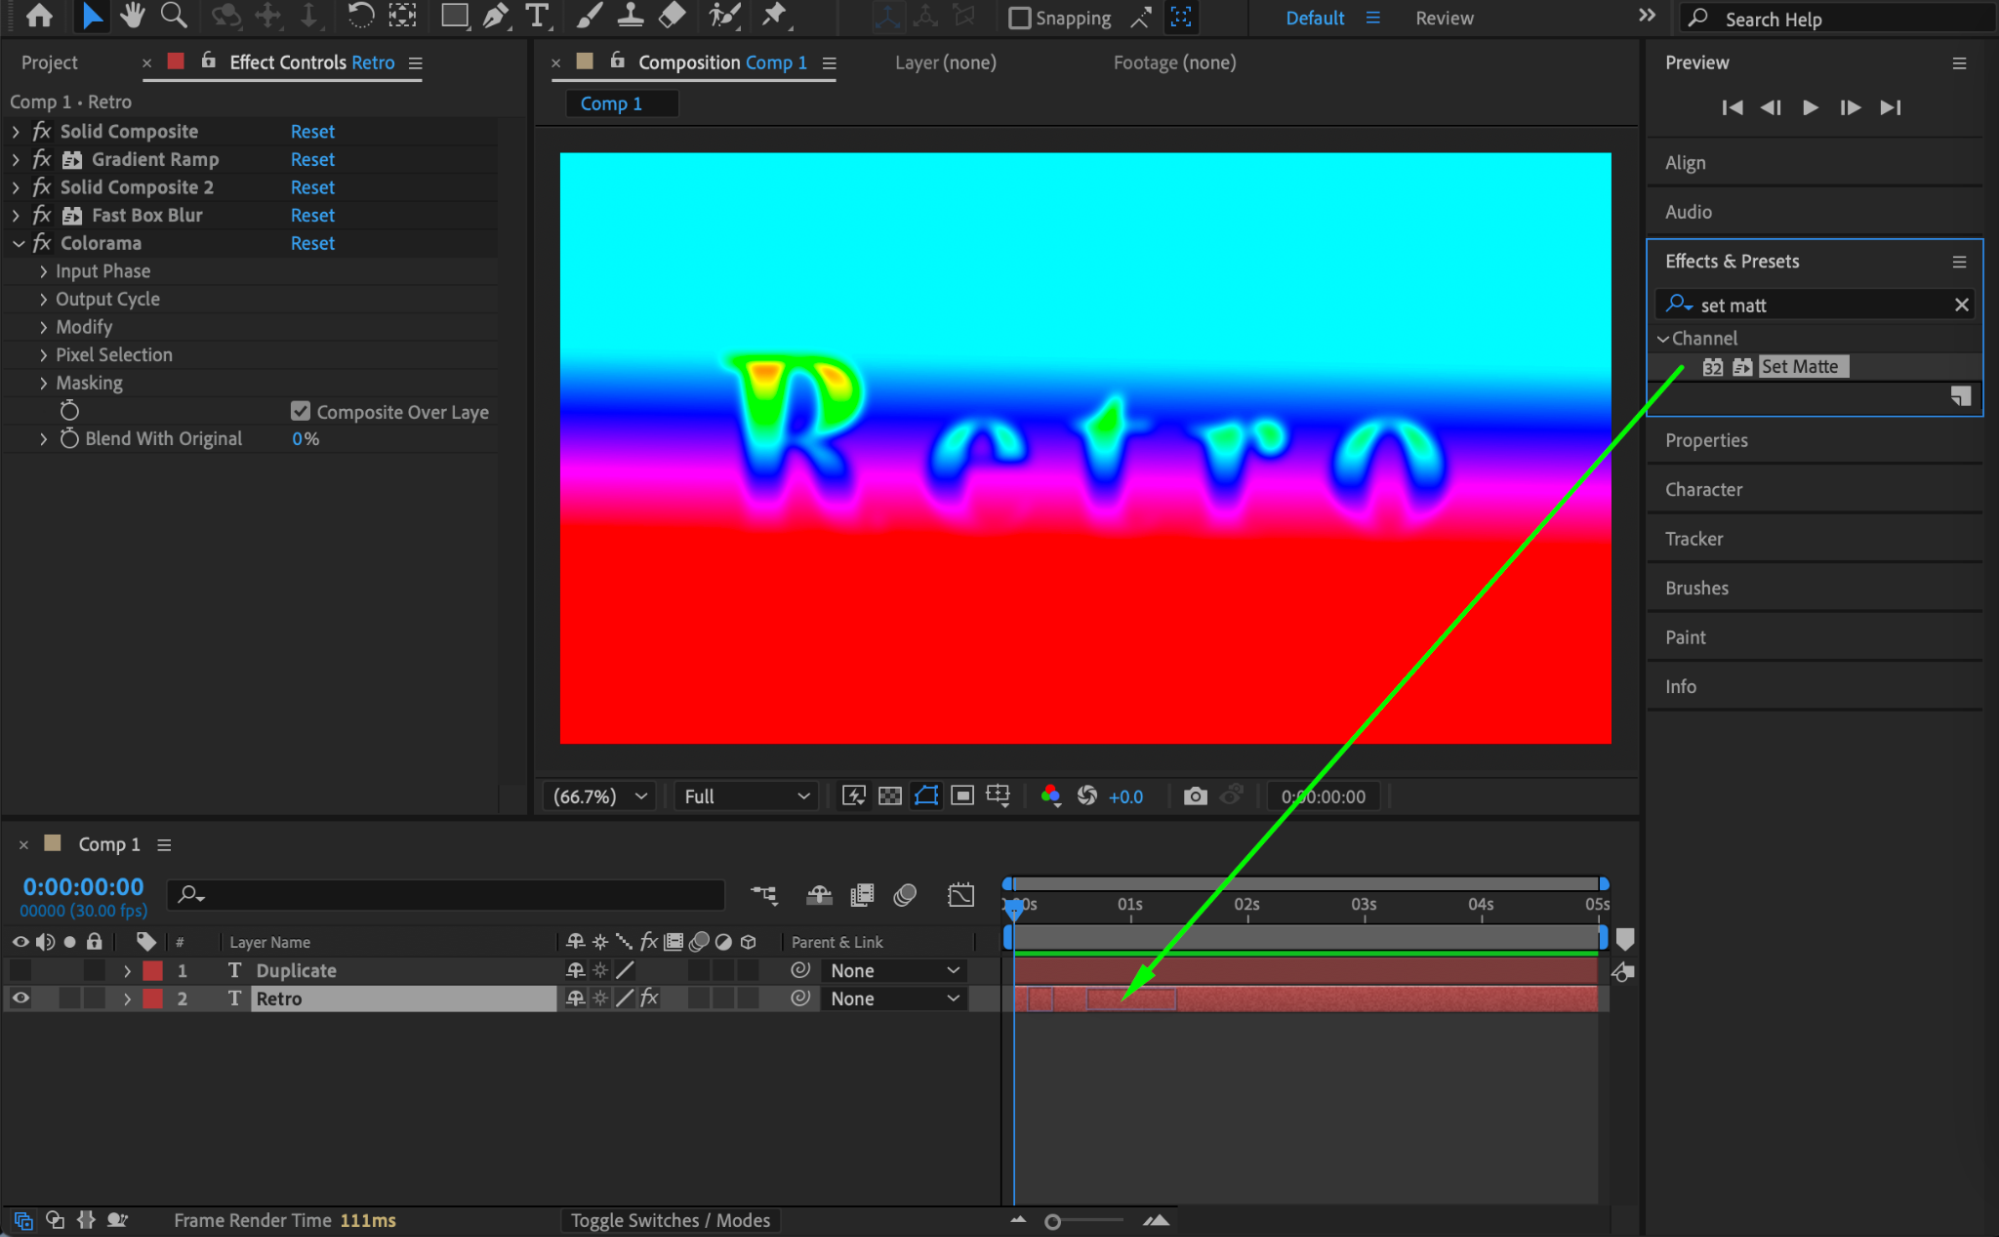Reset the Colorama effect
Image resolution: width=1999 pixels, height=1237 pixels.
pos(312,243)
